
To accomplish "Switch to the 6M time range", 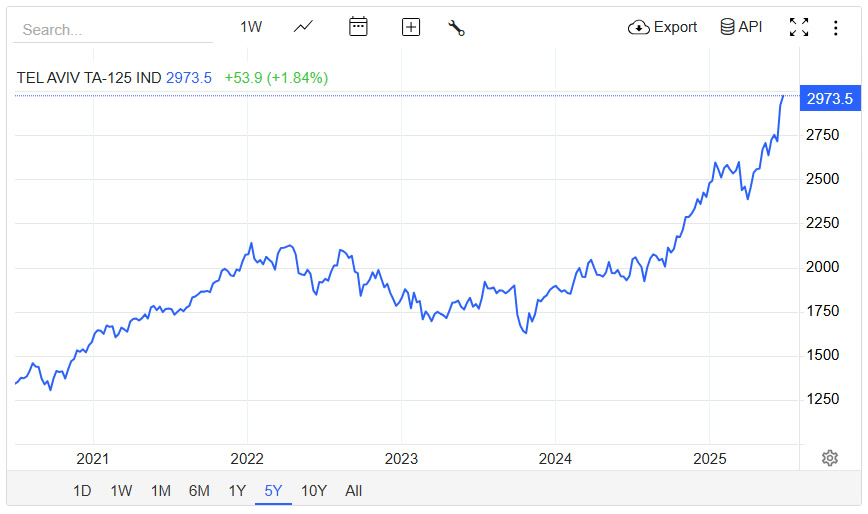I will [199, 491].
